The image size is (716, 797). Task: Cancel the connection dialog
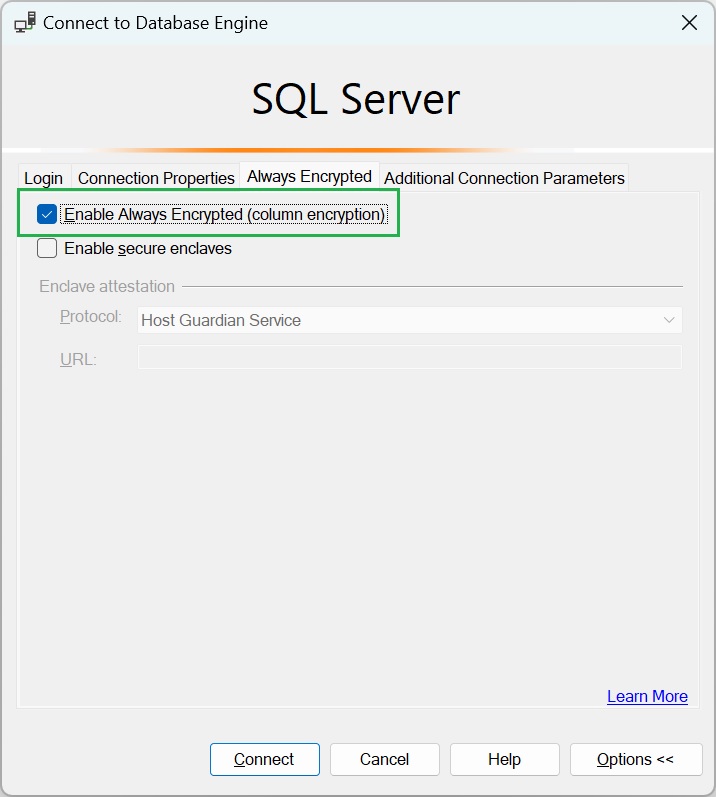point(384,759)
